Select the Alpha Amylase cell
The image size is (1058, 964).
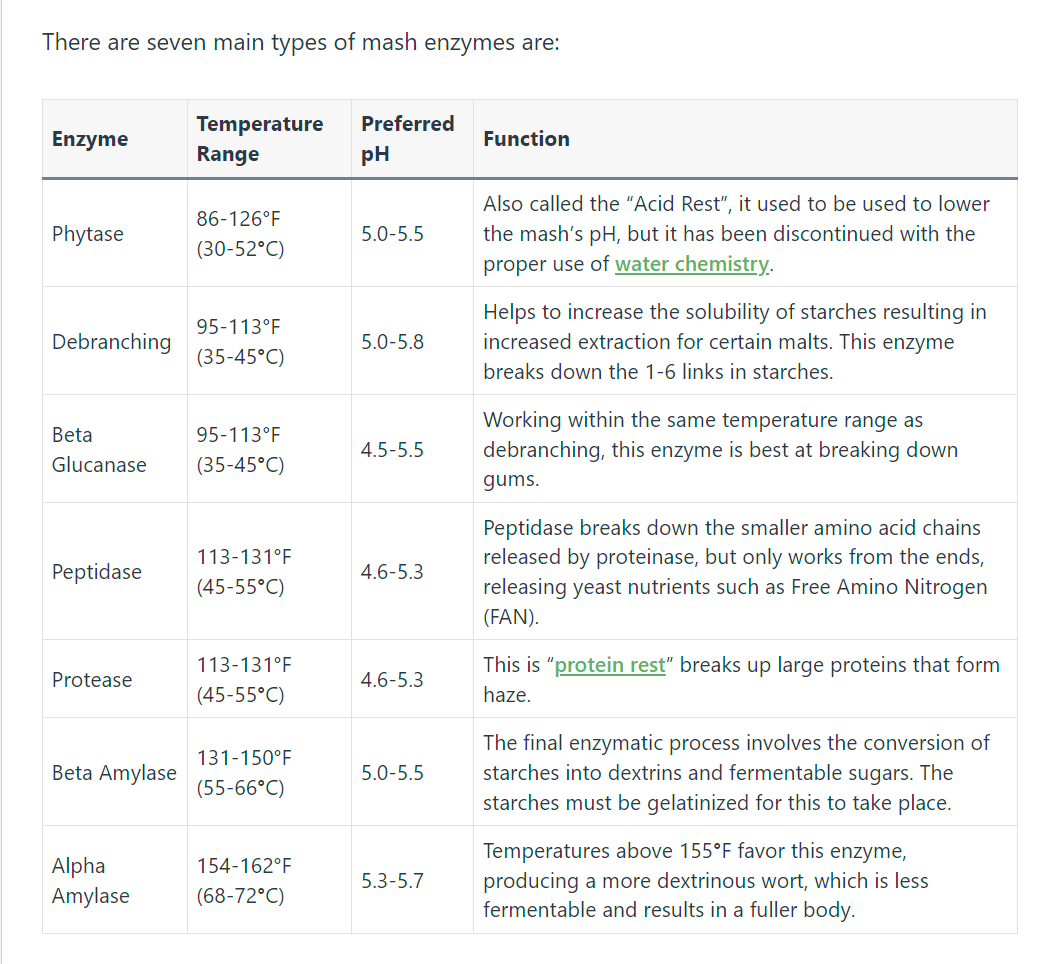pyautogui.click(x=115, y=880)
